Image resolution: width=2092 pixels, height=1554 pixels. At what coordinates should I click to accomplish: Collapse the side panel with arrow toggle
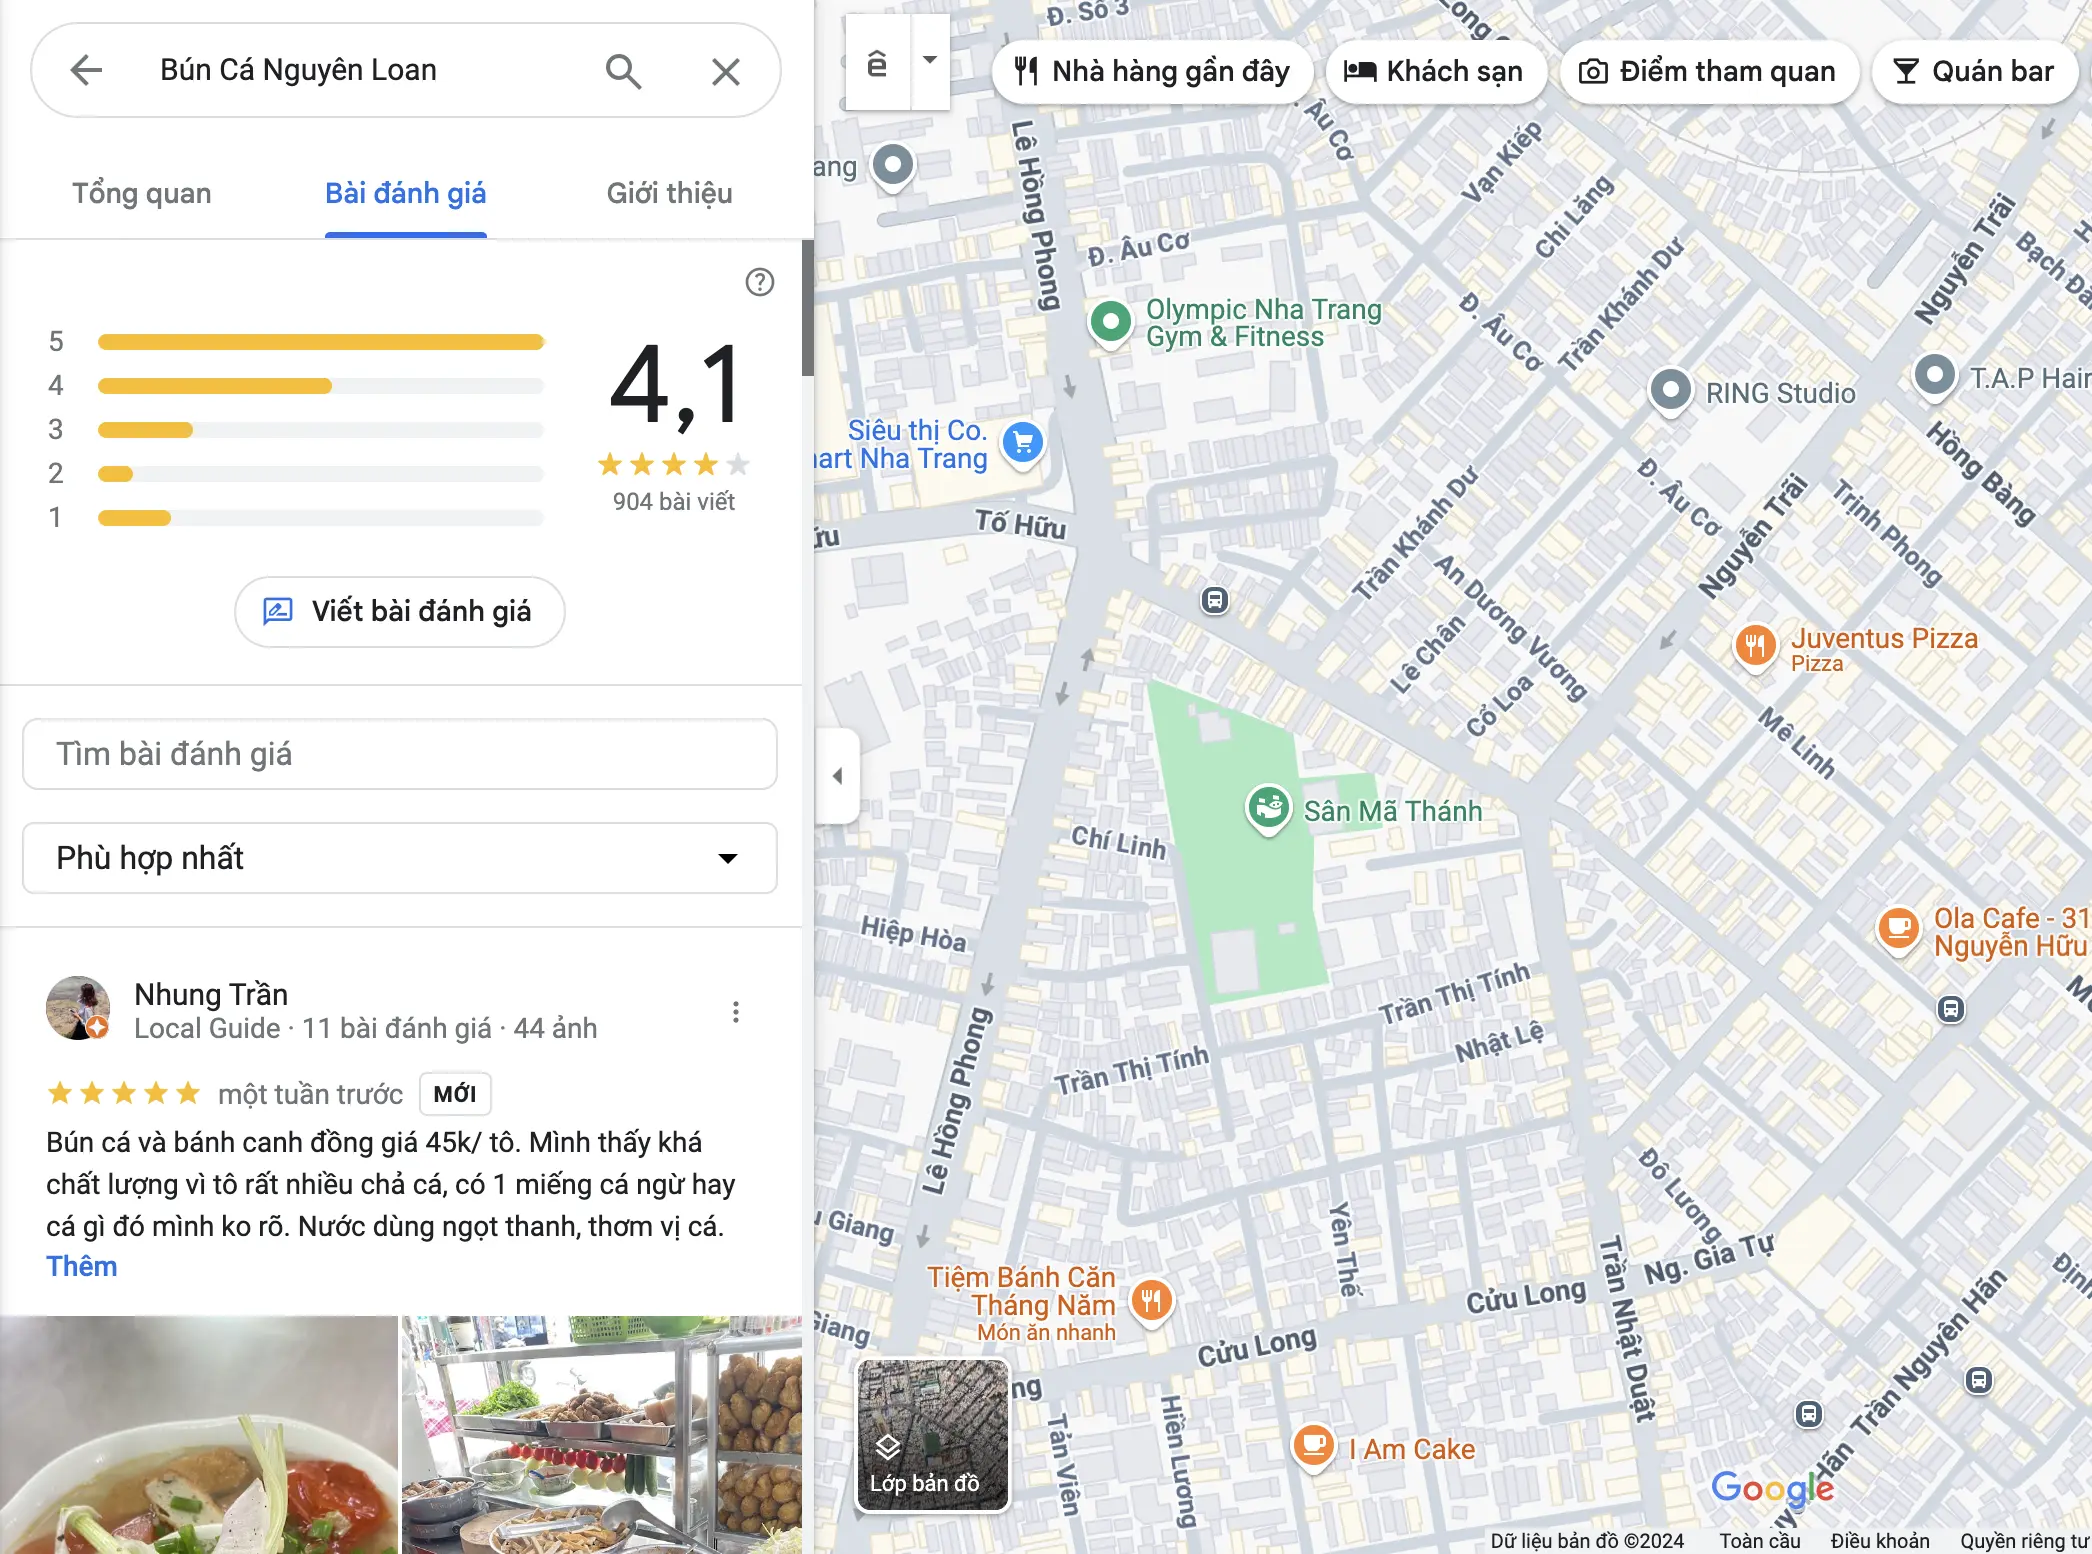click(x=837, y=776)
